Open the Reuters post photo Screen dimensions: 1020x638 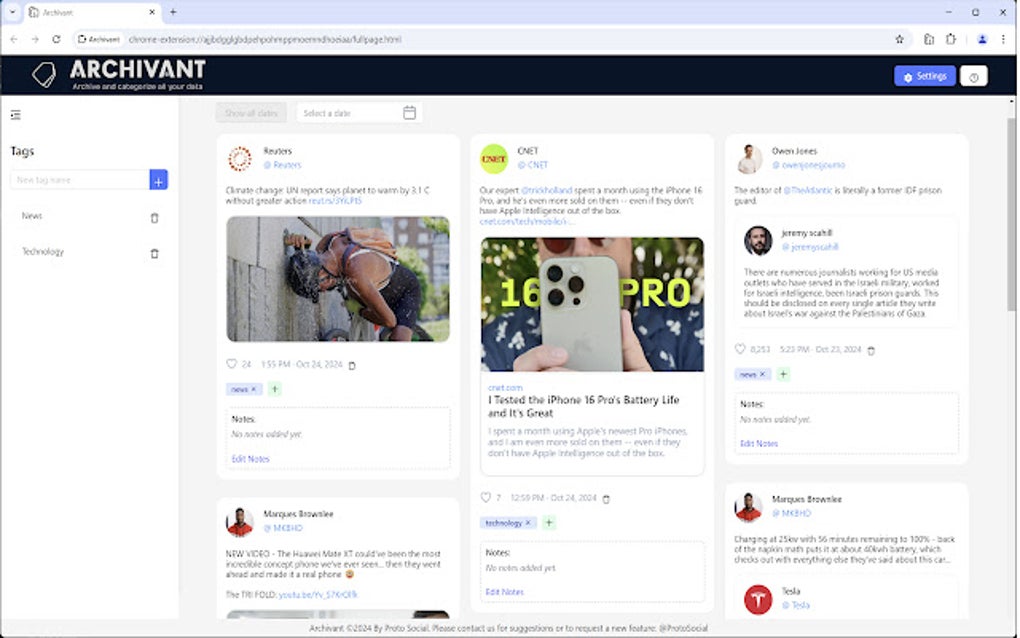(x=338, y=279)
